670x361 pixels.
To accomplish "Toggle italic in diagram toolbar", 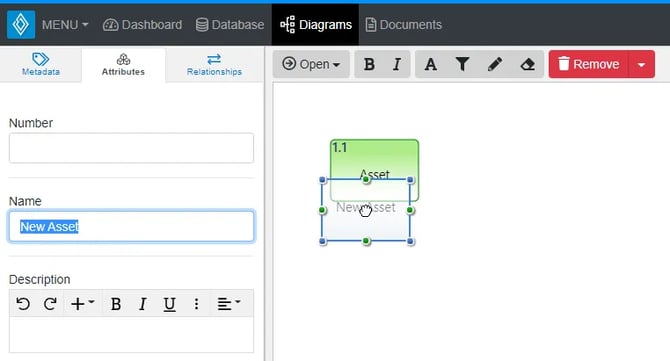I will 397,64.
